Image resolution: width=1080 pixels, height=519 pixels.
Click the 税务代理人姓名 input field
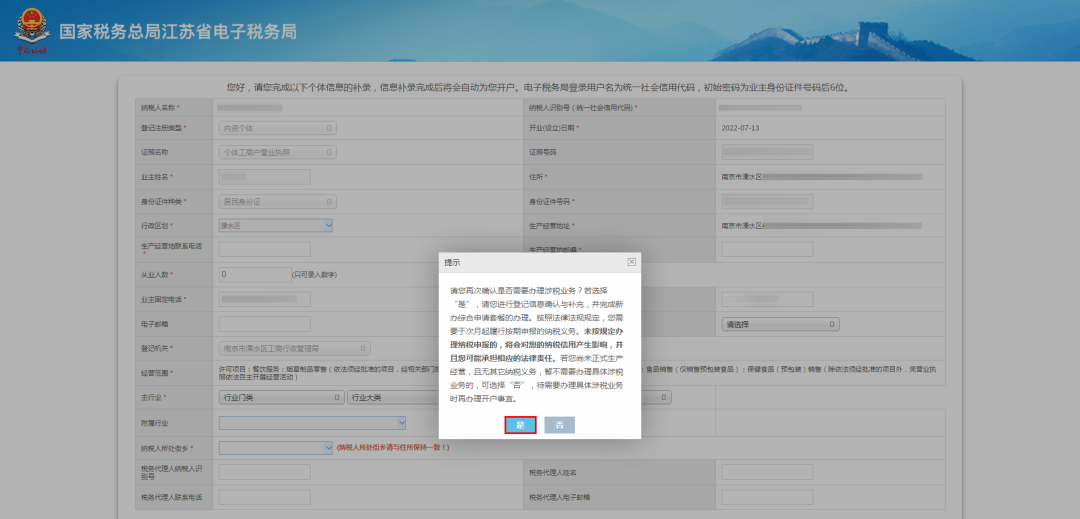click(x=767, y=472)
